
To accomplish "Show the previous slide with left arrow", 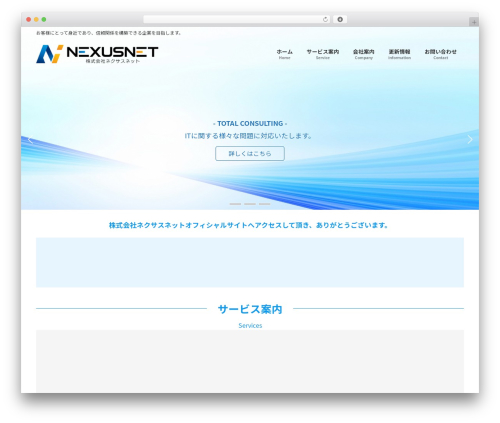I will (x=30, y=140).
